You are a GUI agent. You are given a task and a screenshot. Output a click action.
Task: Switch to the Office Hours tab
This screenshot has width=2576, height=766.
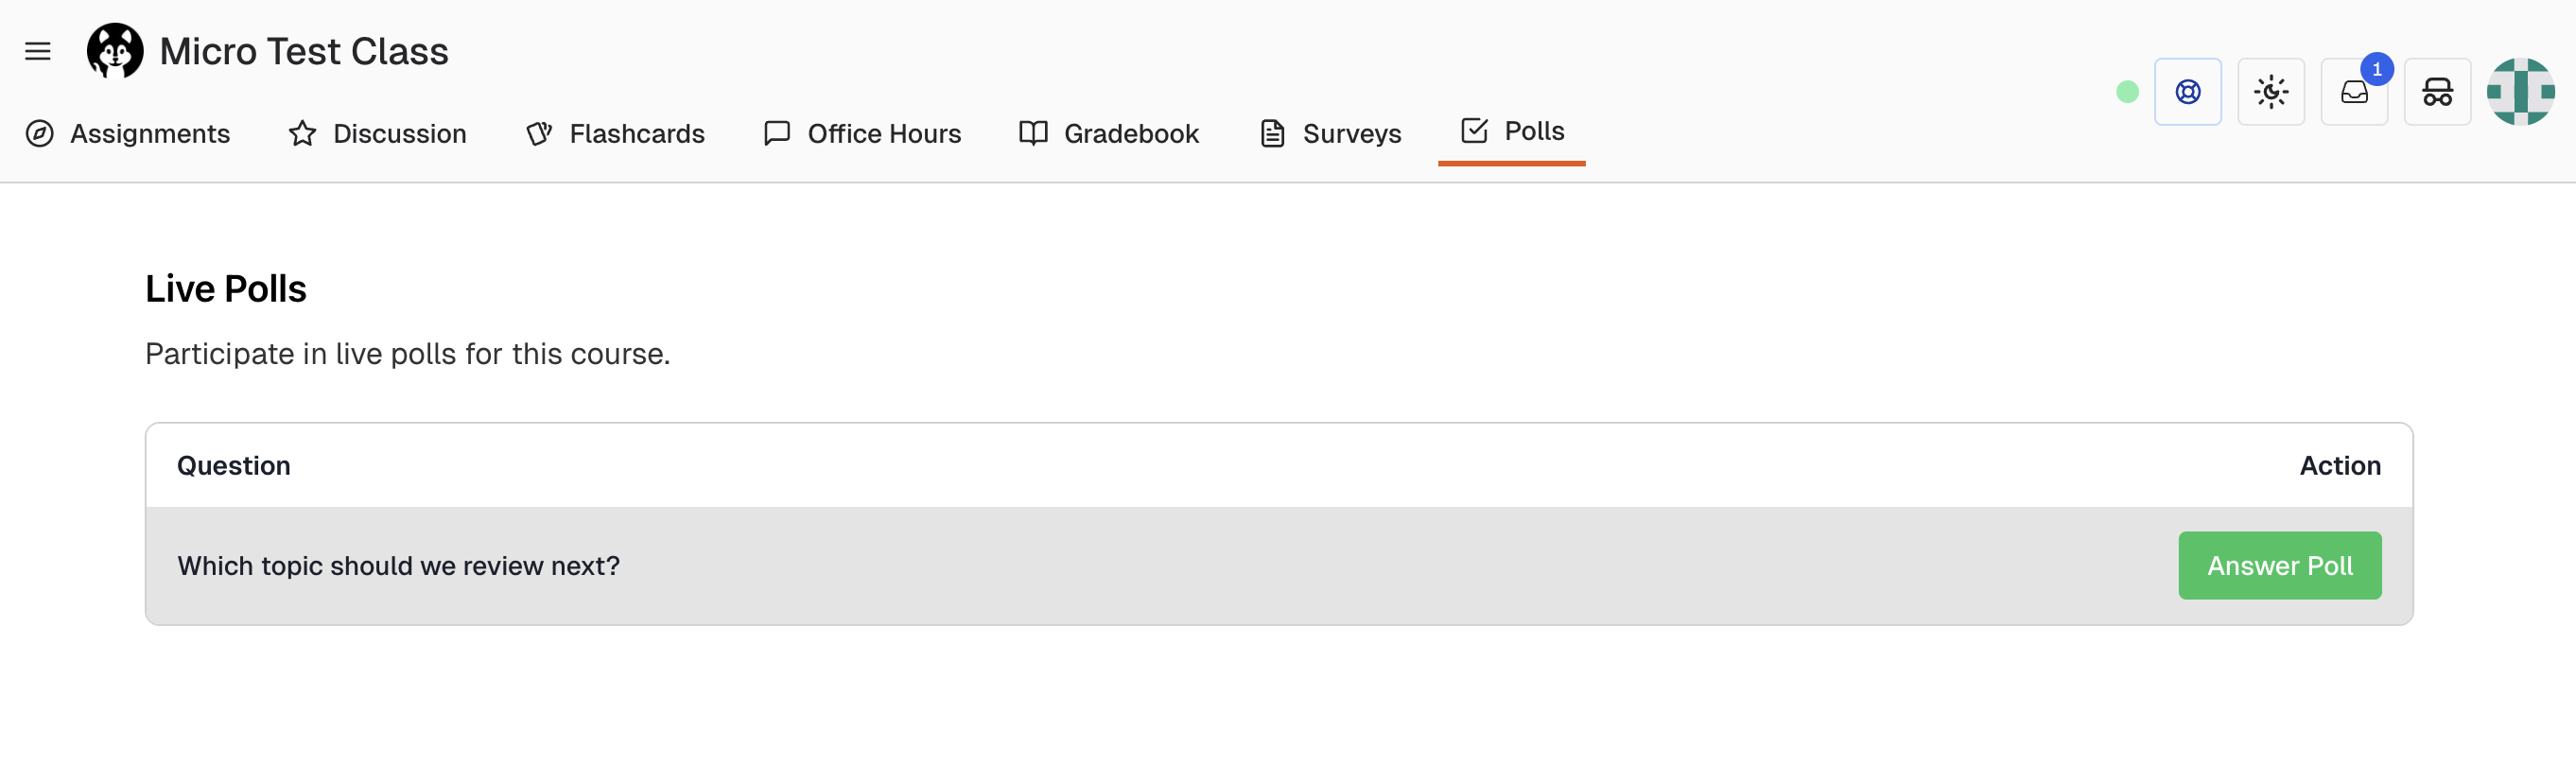point(884,133)
